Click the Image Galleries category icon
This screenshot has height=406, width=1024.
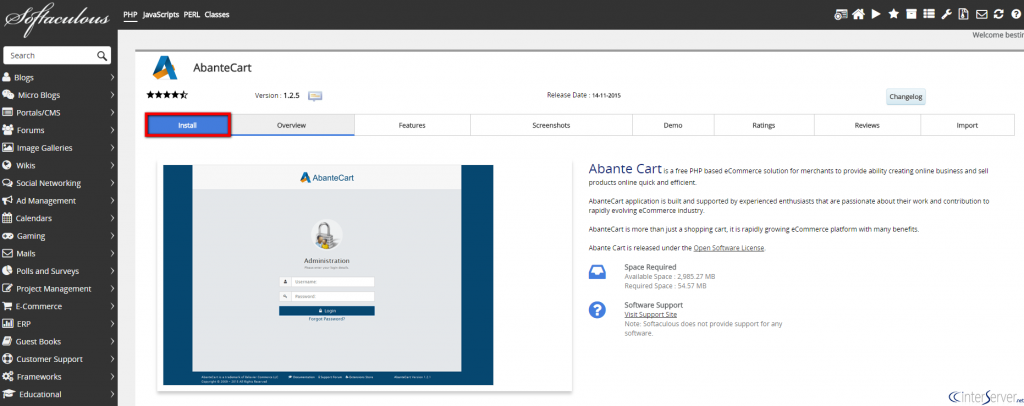8,148
